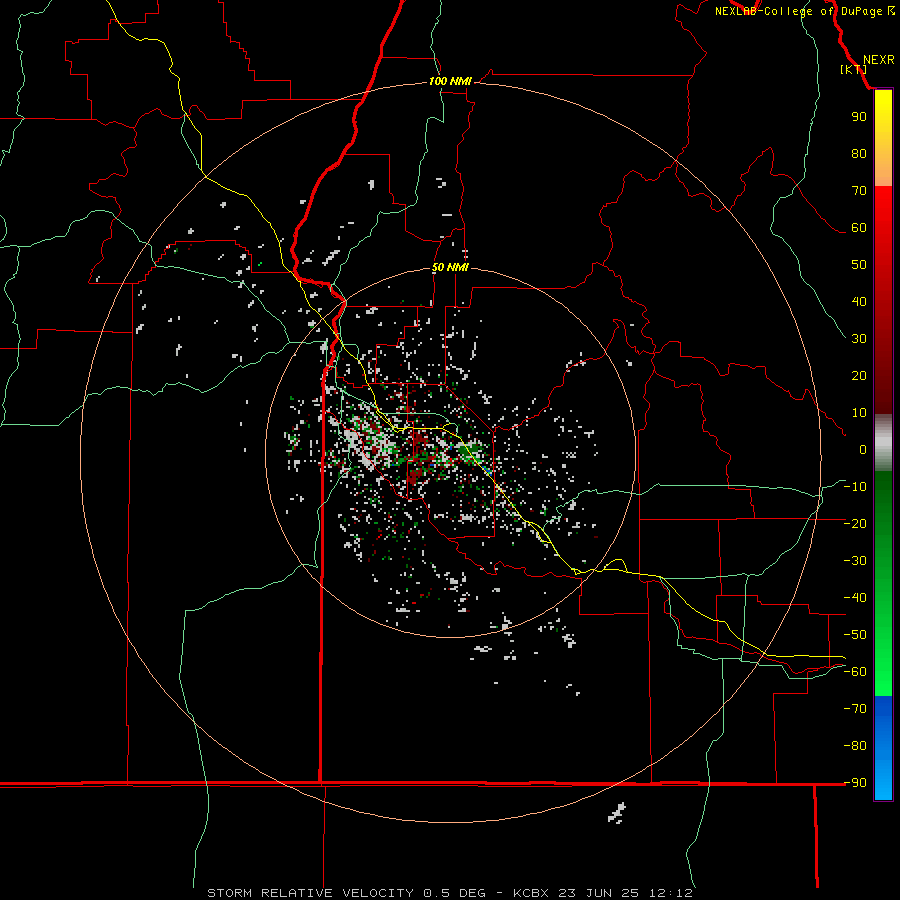The height and width of the screenshot is (900, 900).
Task: Click the -20 value on velocity scale
Action: pos(855,523)
